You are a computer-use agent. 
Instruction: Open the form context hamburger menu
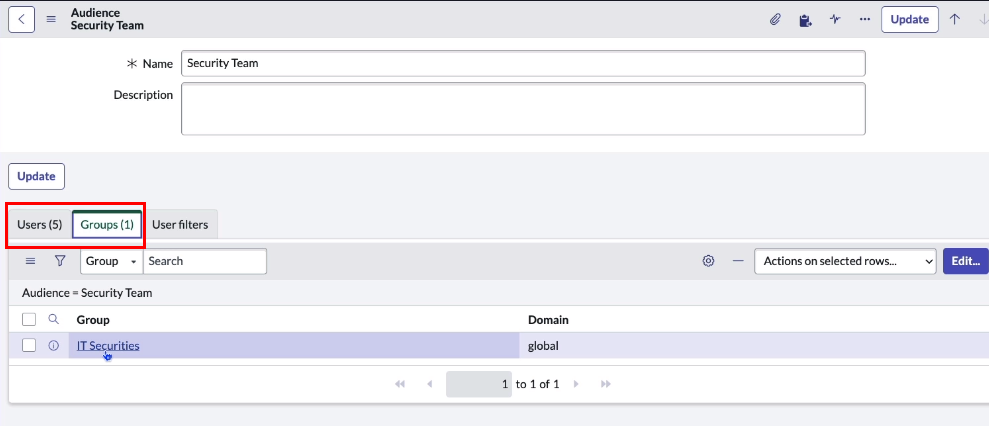click(51, 19)
